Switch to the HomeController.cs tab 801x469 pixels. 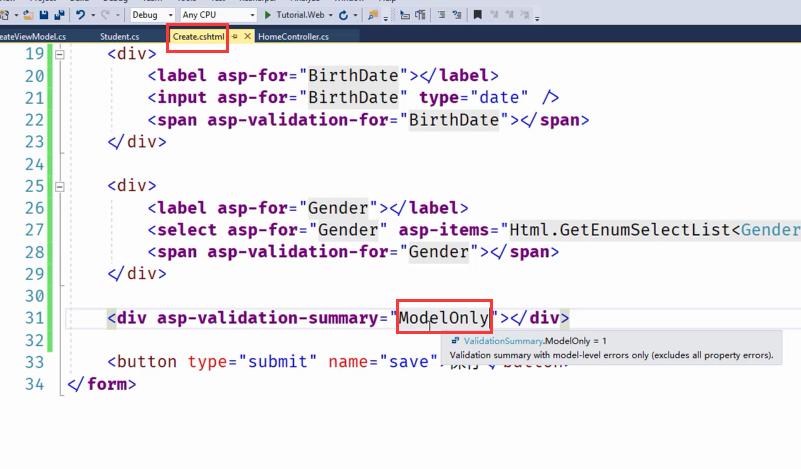coord(293,36)
